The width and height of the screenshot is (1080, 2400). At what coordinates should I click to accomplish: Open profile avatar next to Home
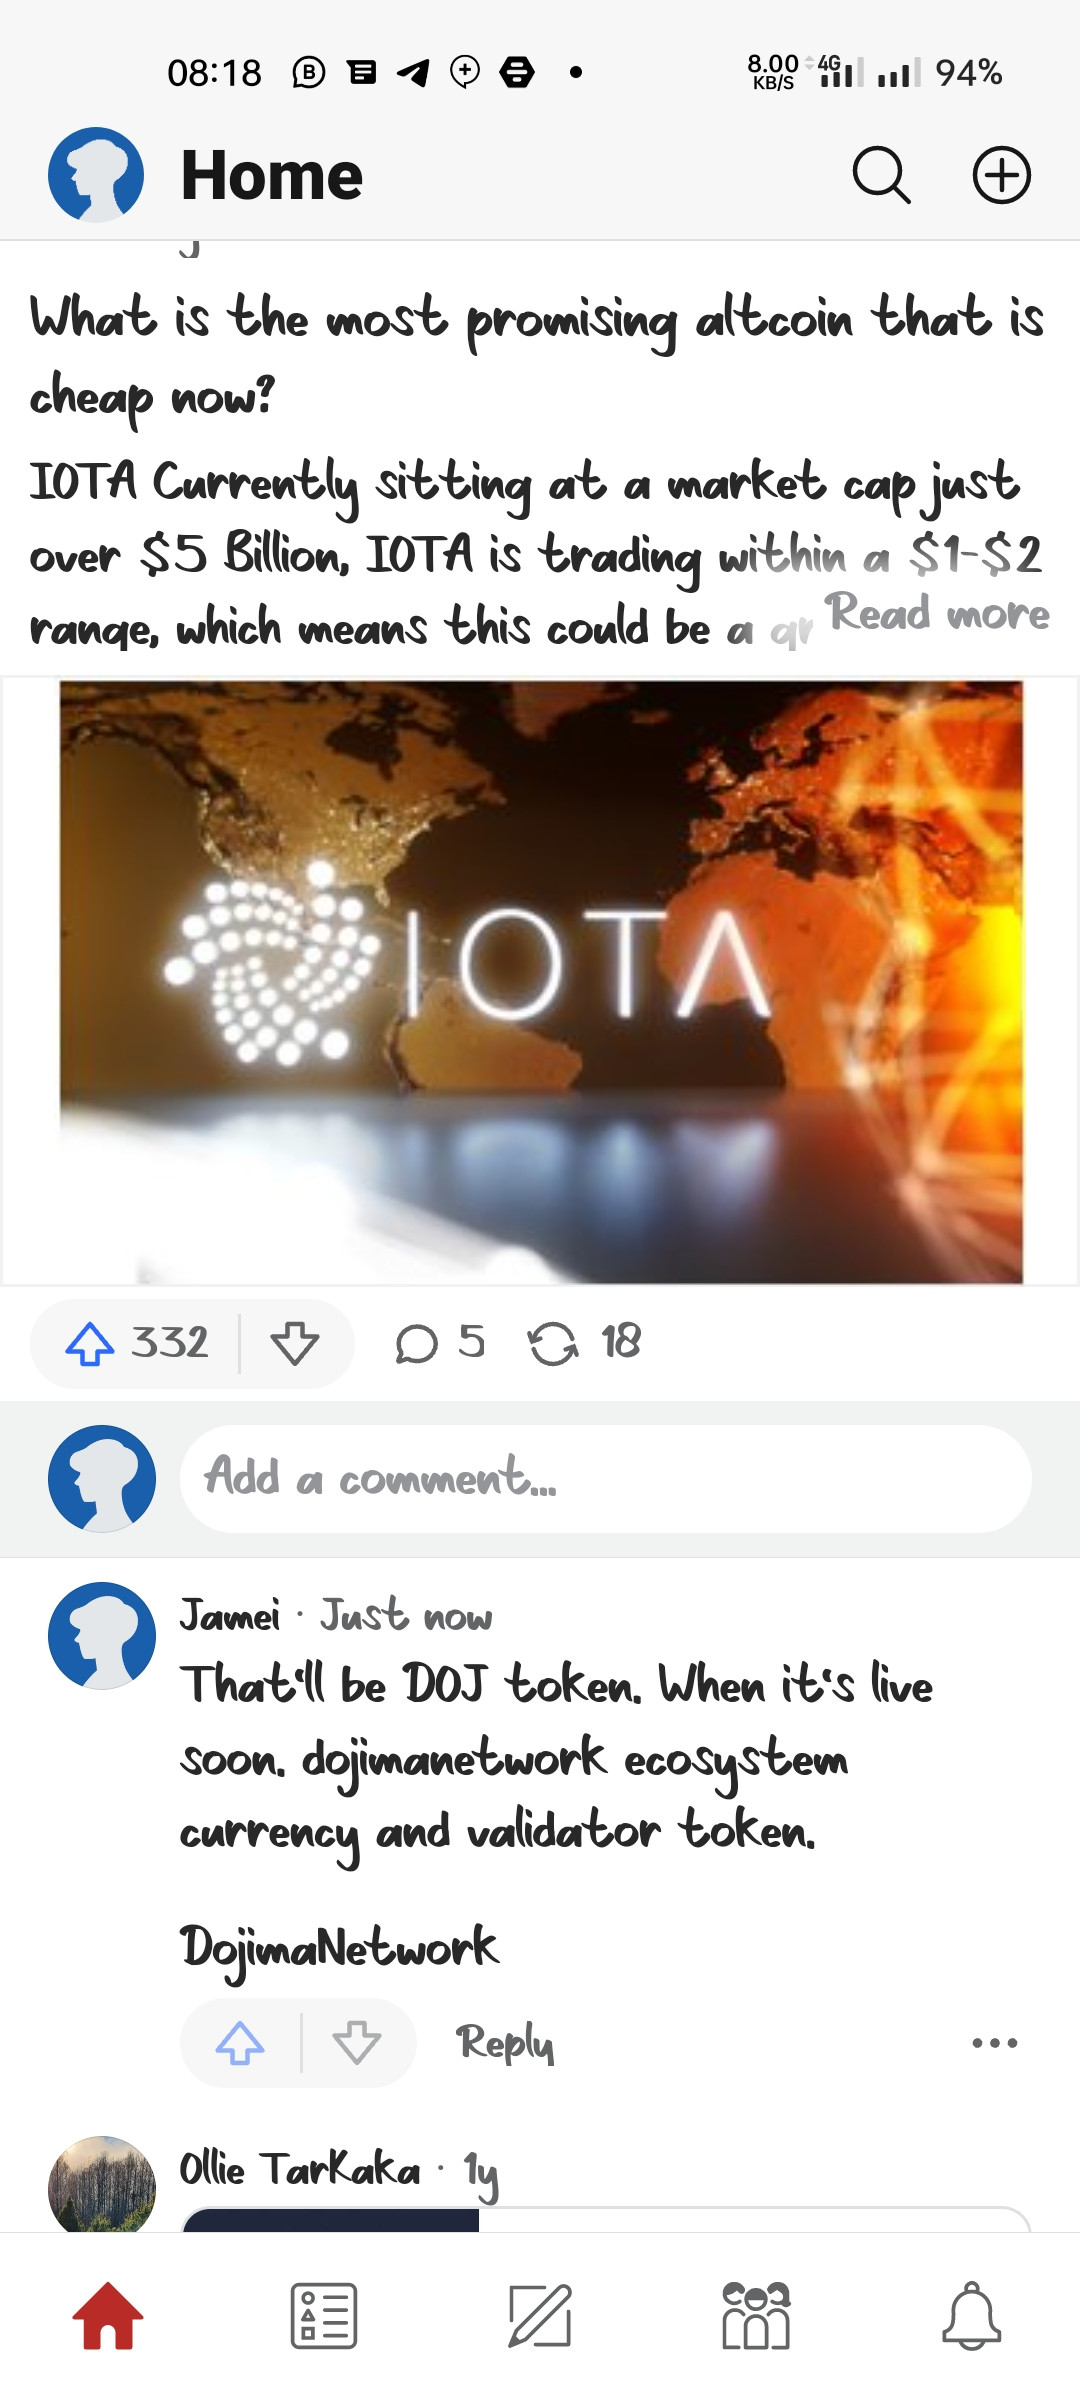(96, 175)
